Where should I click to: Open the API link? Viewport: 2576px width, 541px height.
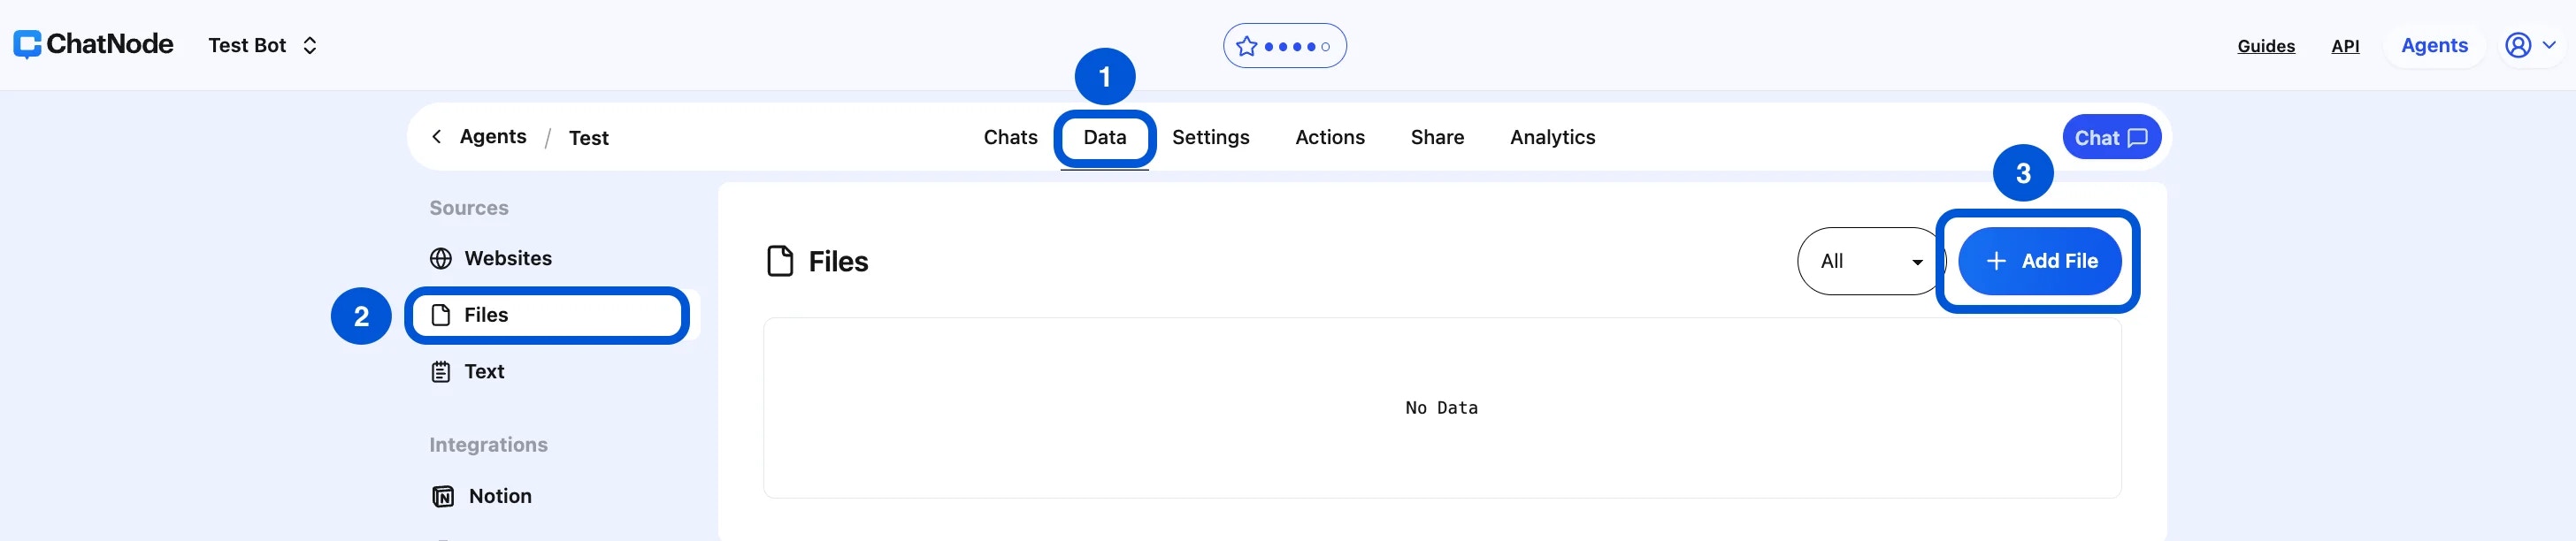[2344, 46]
